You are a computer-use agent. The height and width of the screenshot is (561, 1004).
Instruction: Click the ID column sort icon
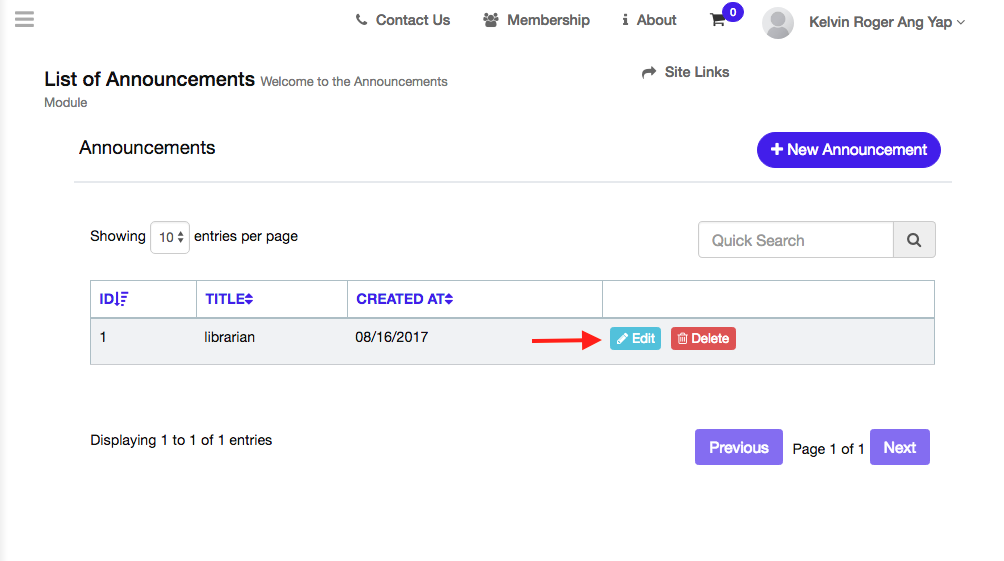click(122, 298)
